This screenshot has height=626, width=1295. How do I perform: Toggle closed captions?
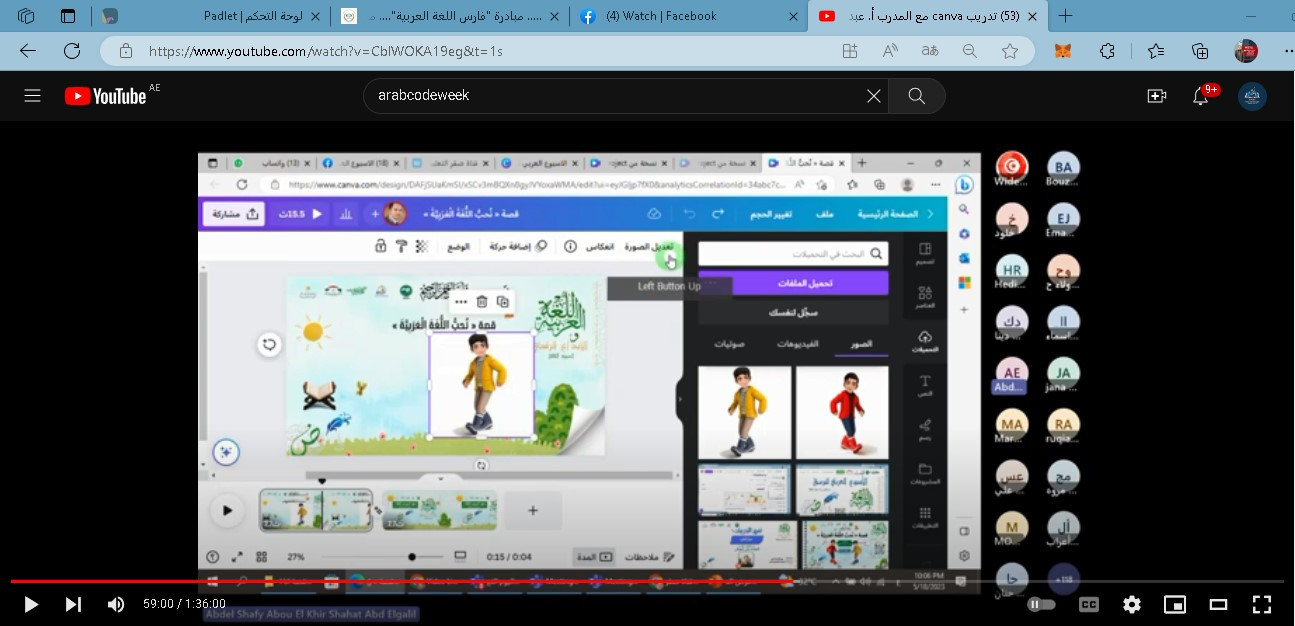[1088, 604]
